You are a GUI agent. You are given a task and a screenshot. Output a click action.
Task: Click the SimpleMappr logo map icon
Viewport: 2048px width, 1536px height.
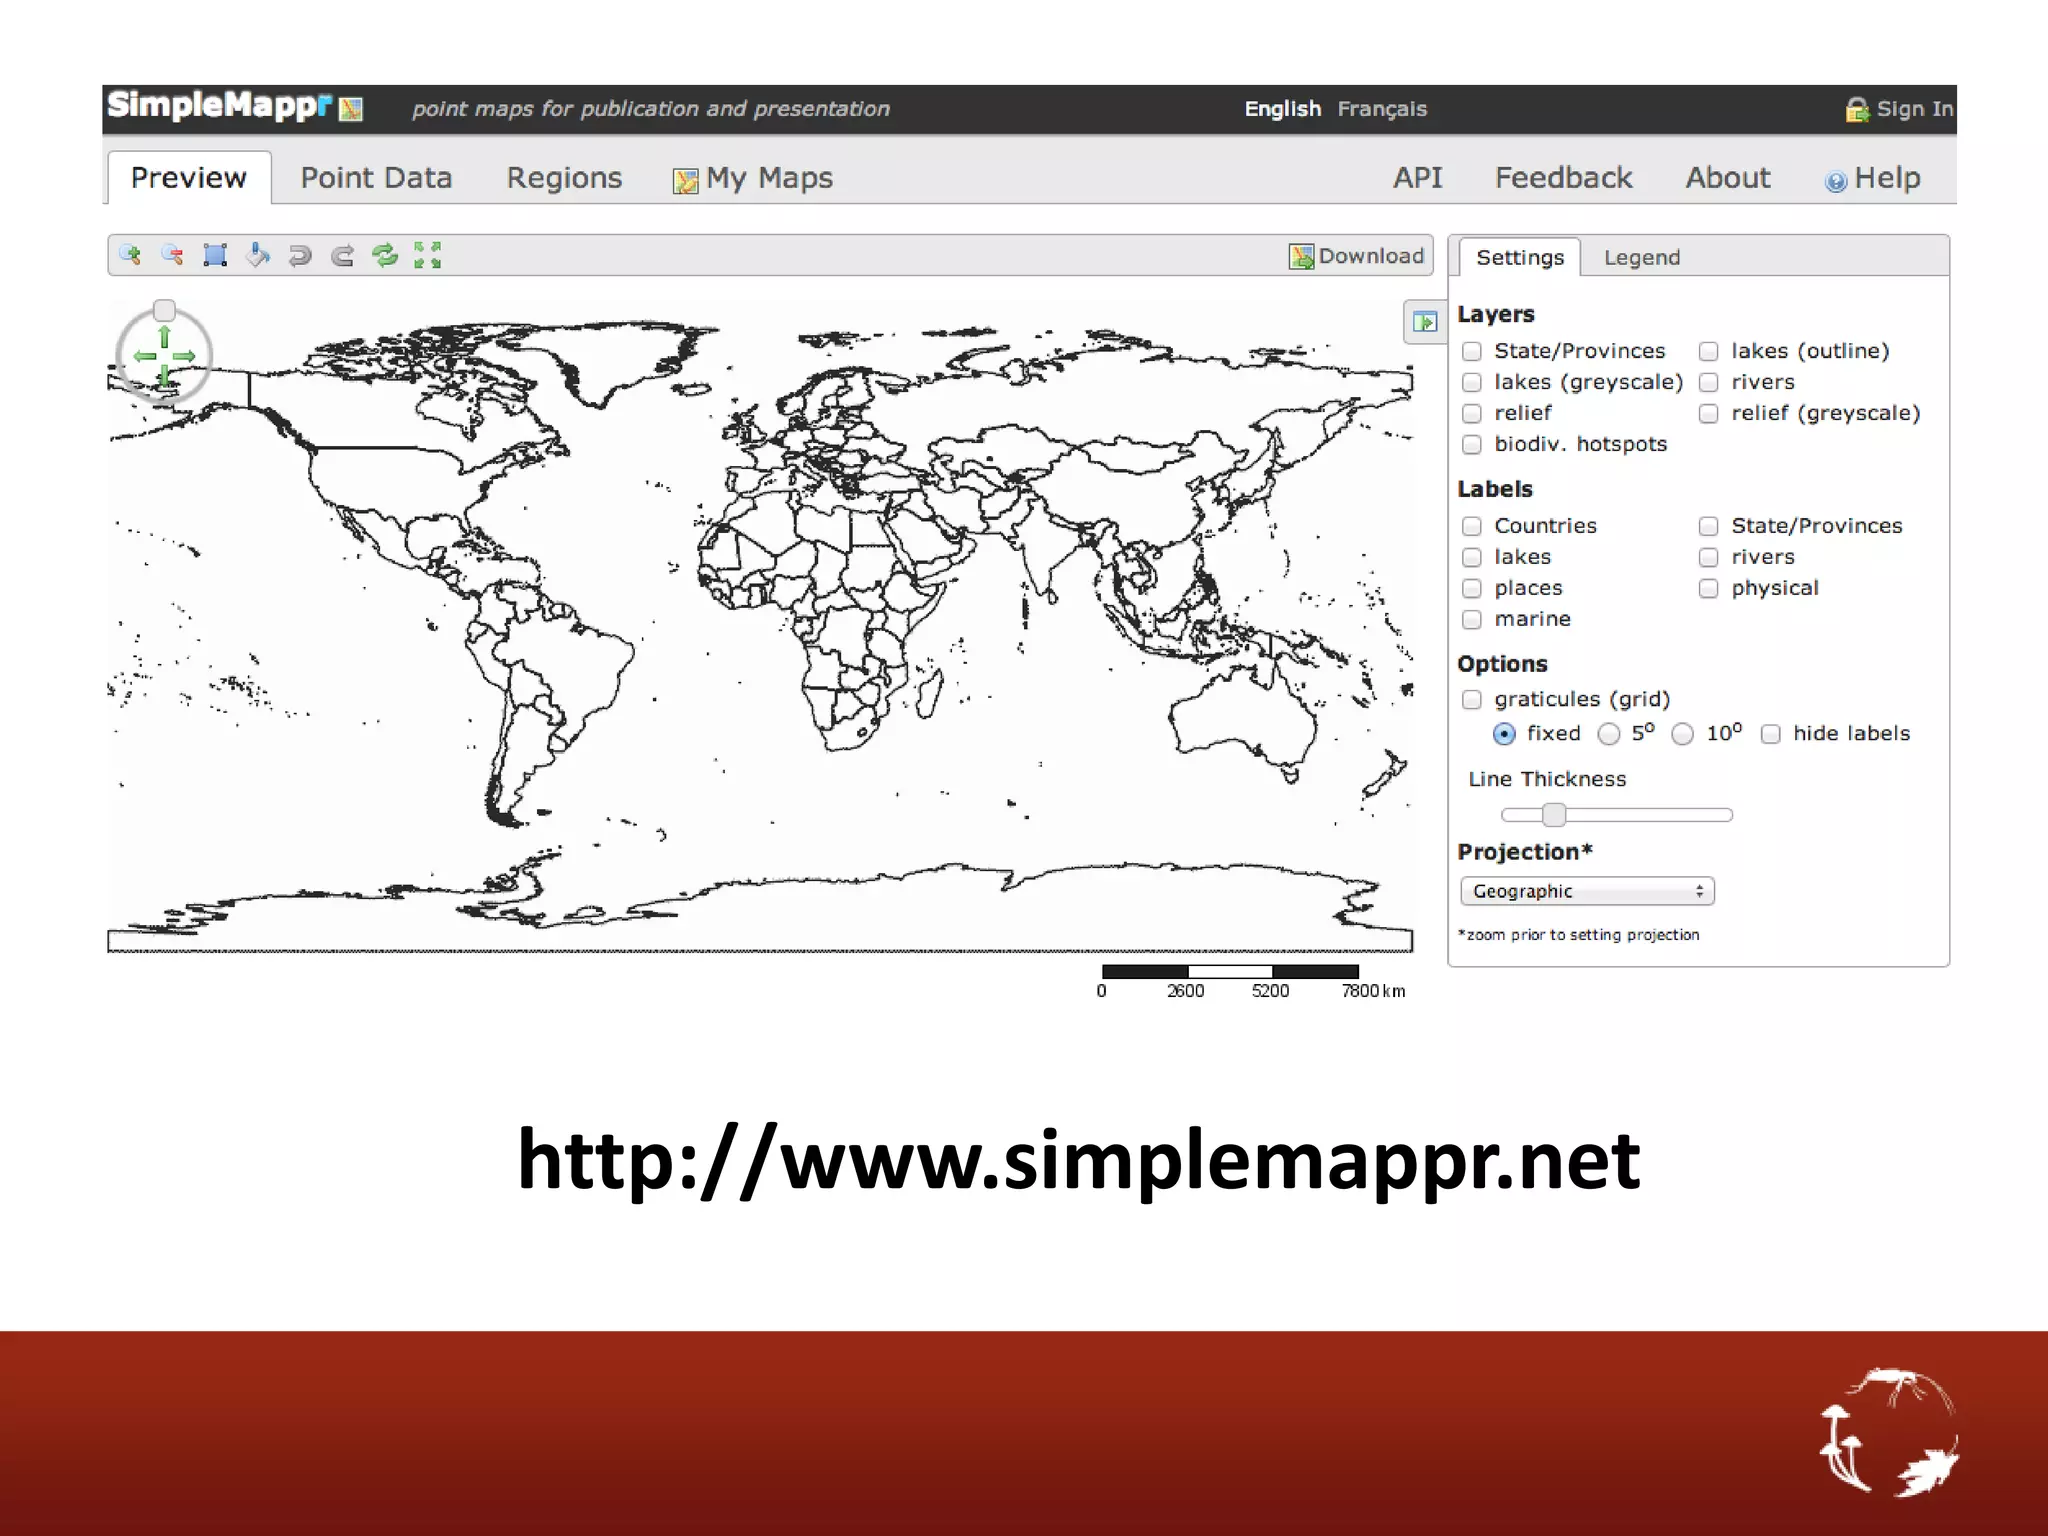[x=351, y=108]
